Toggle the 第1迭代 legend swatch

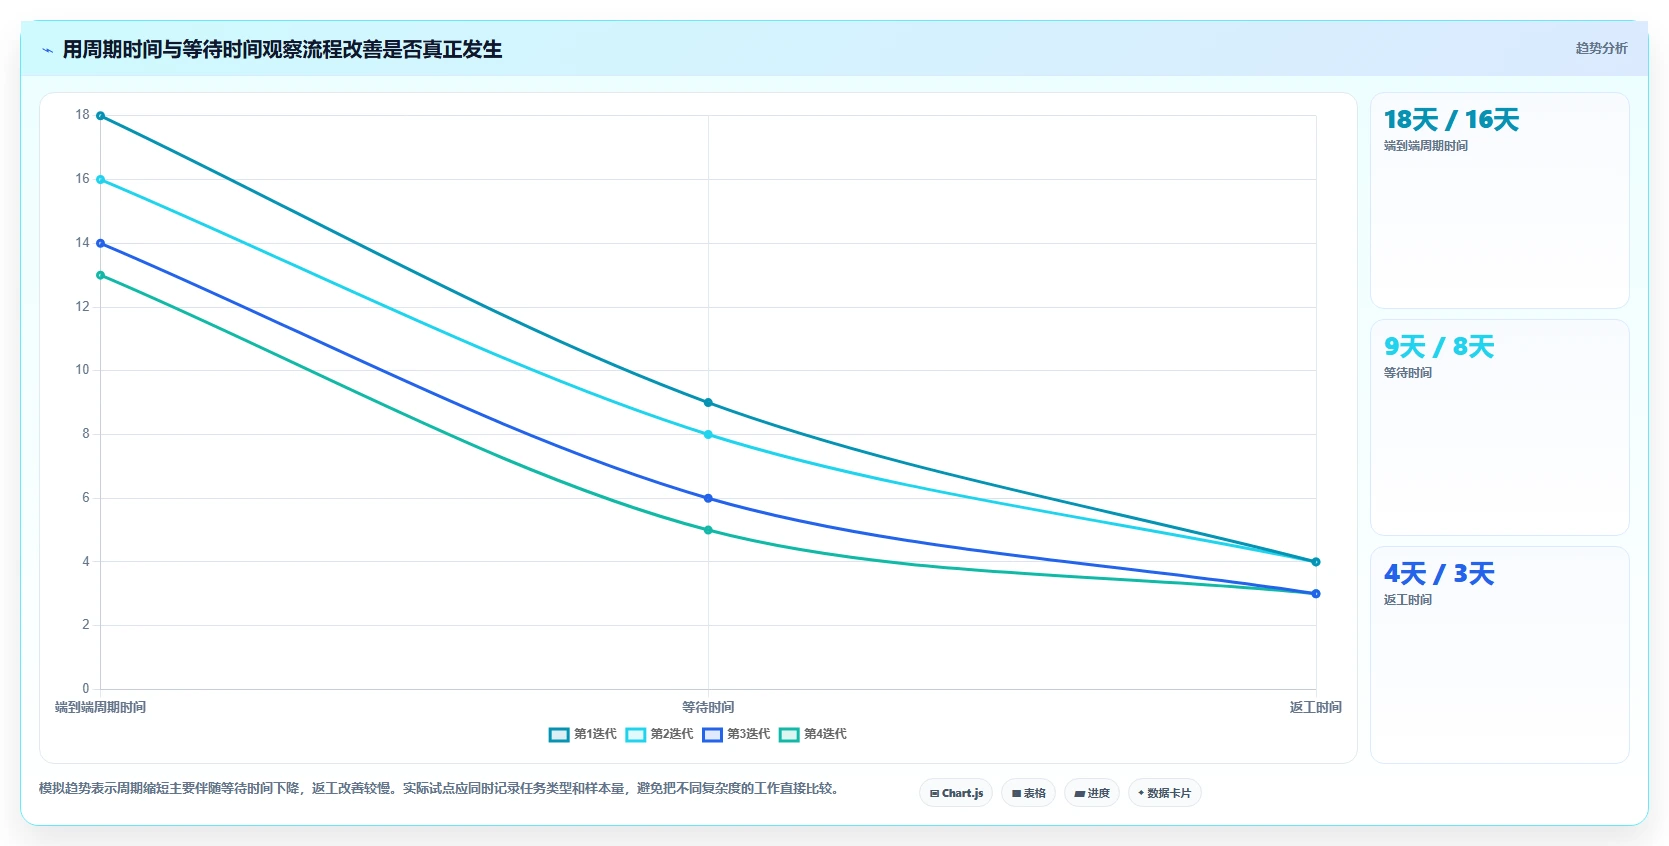tap(559, 735)
